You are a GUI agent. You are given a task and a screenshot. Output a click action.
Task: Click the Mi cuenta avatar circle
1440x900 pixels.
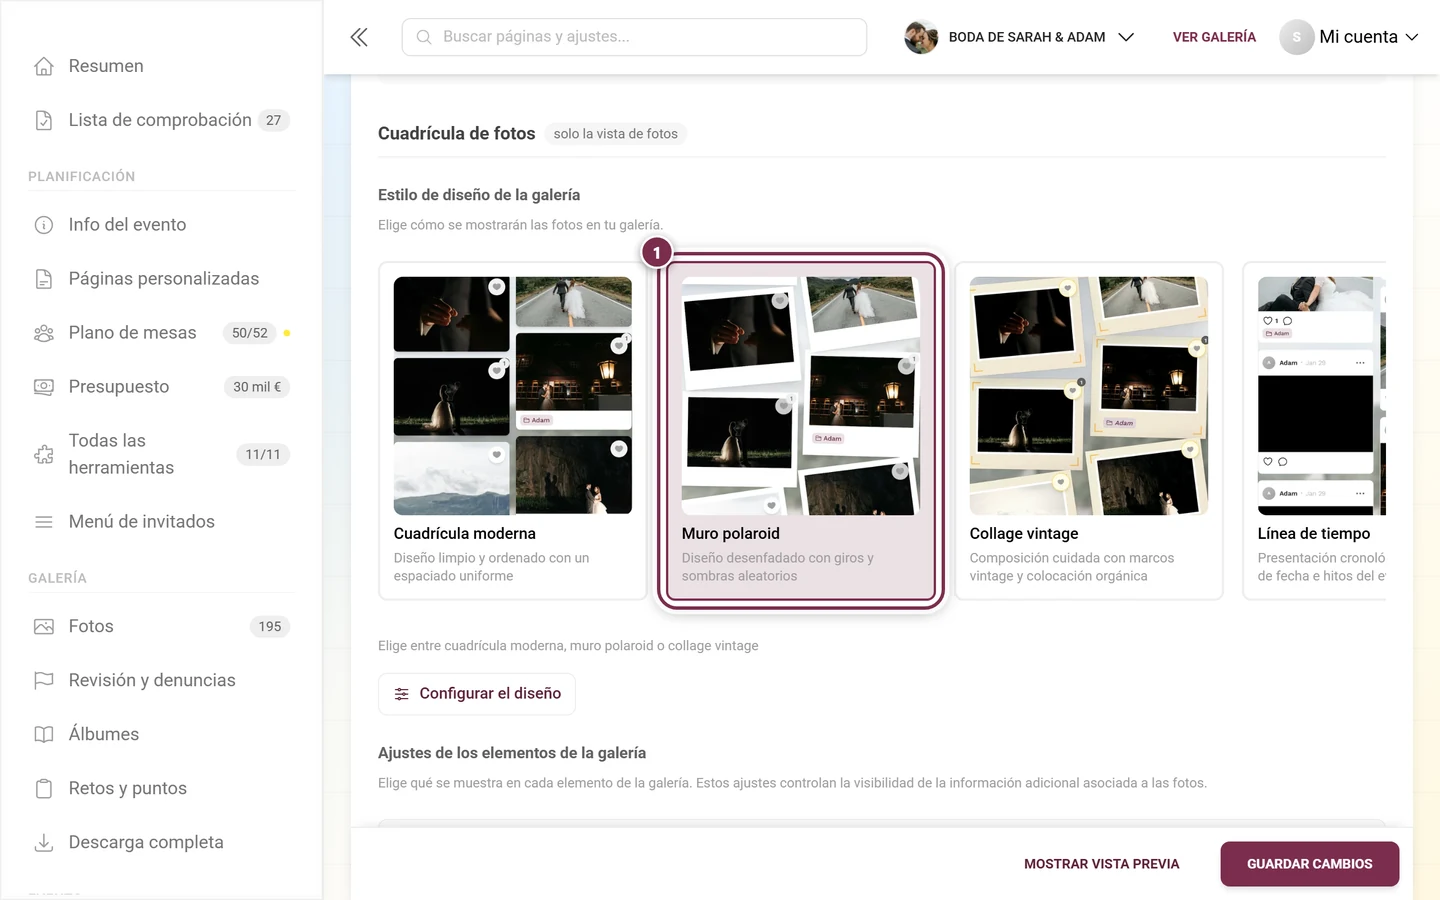pos(1297,37)
